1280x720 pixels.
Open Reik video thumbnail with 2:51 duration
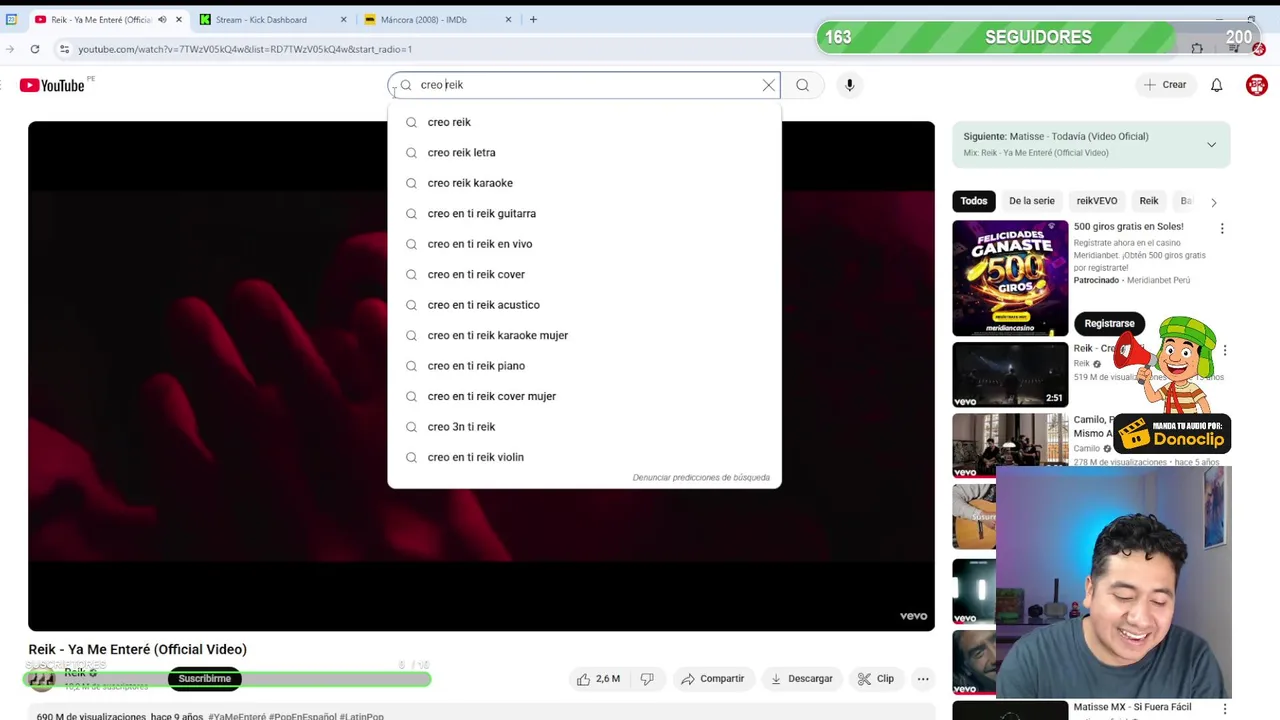[1010, 375]
